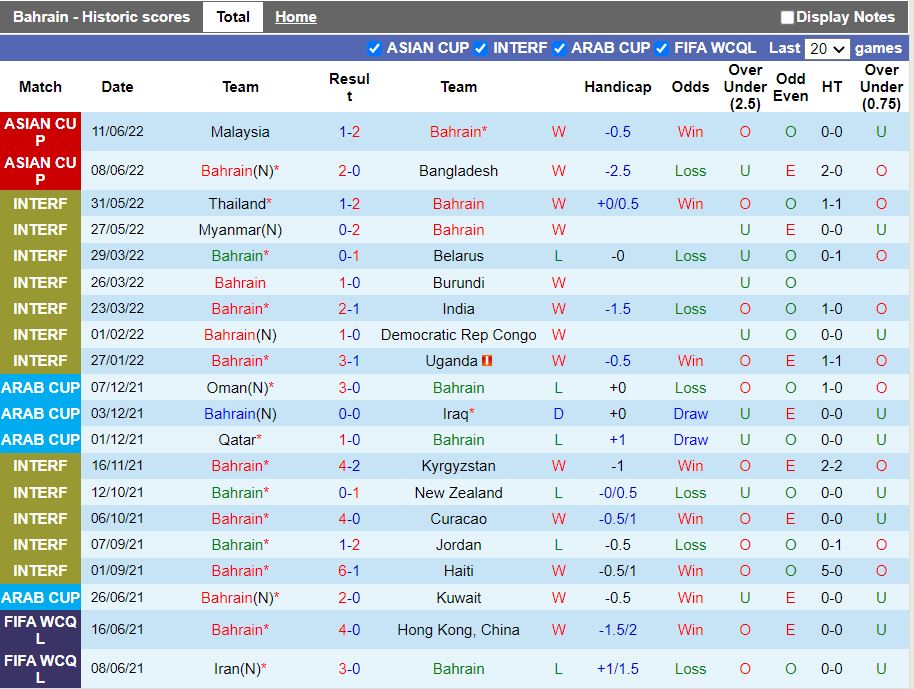Uncheck the ASIAN CUP filter

point(375,48)
